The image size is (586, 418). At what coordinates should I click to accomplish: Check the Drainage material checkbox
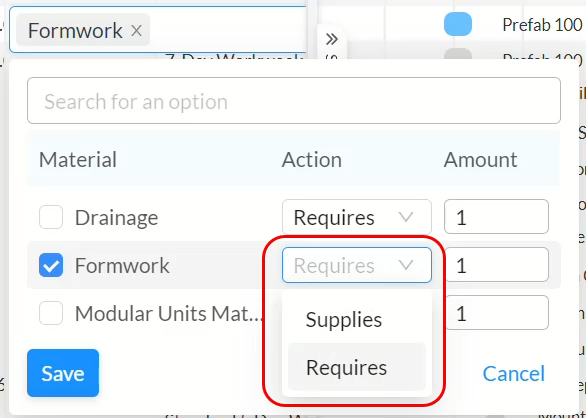(51, 217)
